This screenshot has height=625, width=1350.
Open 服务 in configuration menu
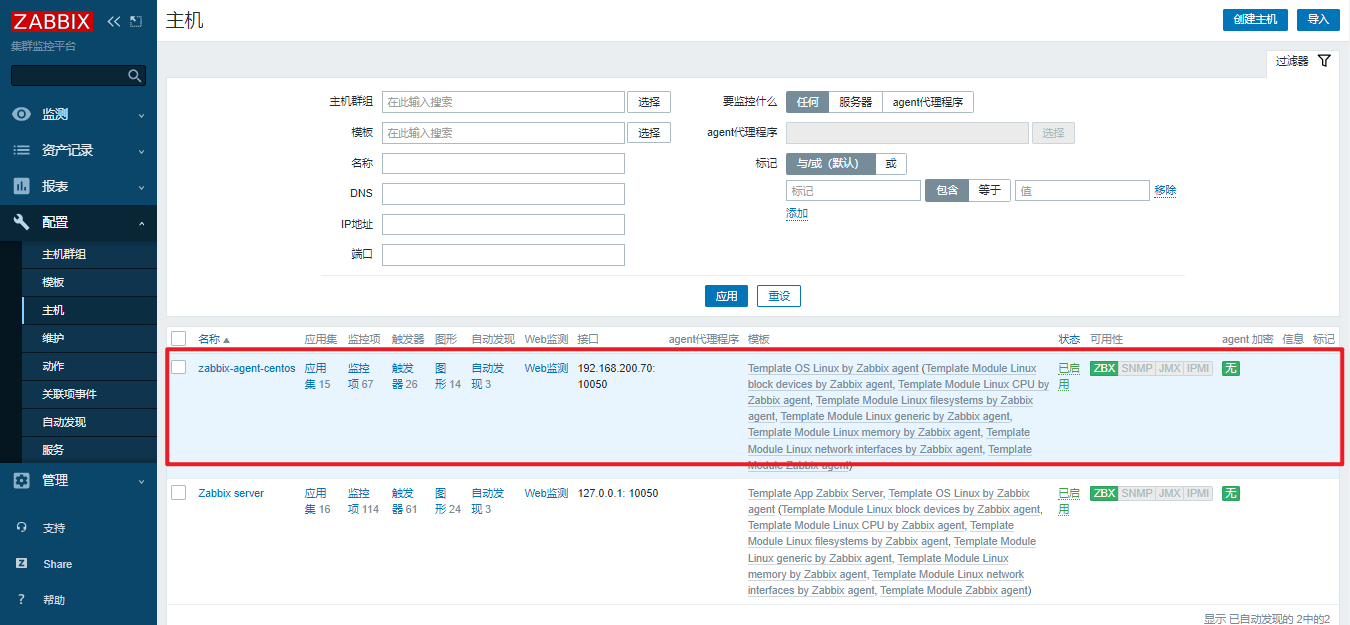pyautogui.click(x=53, y=450)
